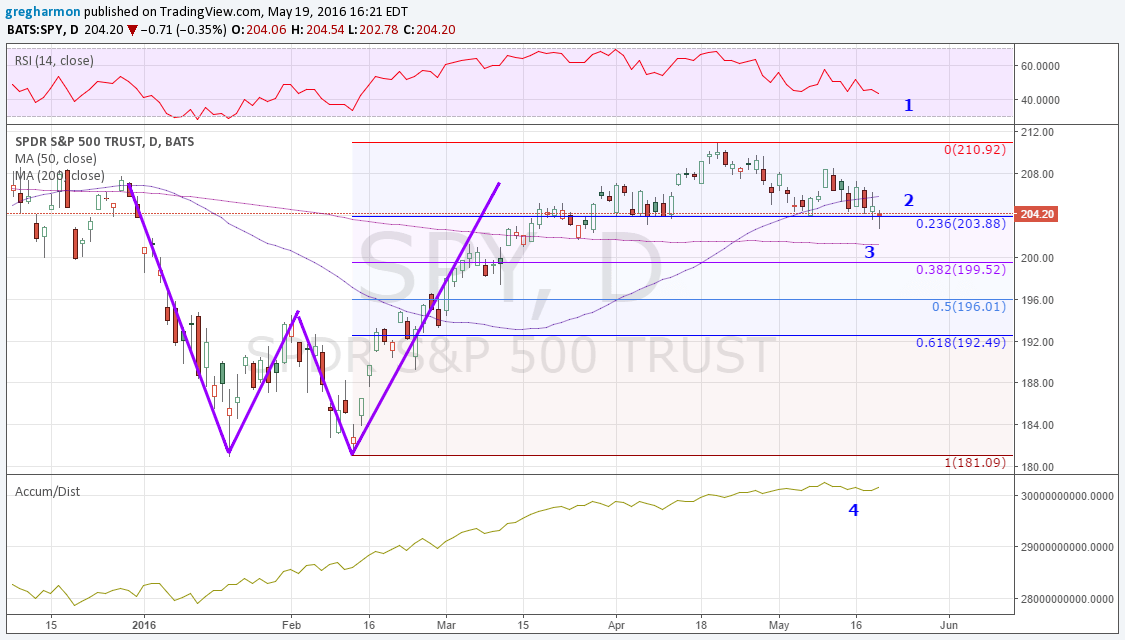
Task: Click the 180.00 price axis value
Action: click(1037, 467)
